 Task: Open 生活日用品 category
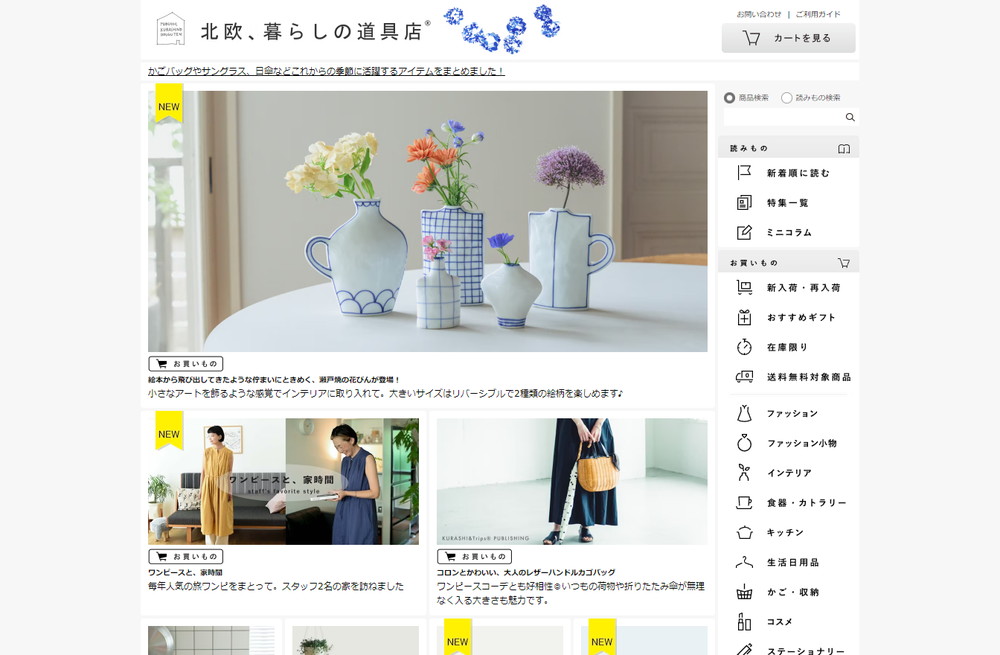793,563
